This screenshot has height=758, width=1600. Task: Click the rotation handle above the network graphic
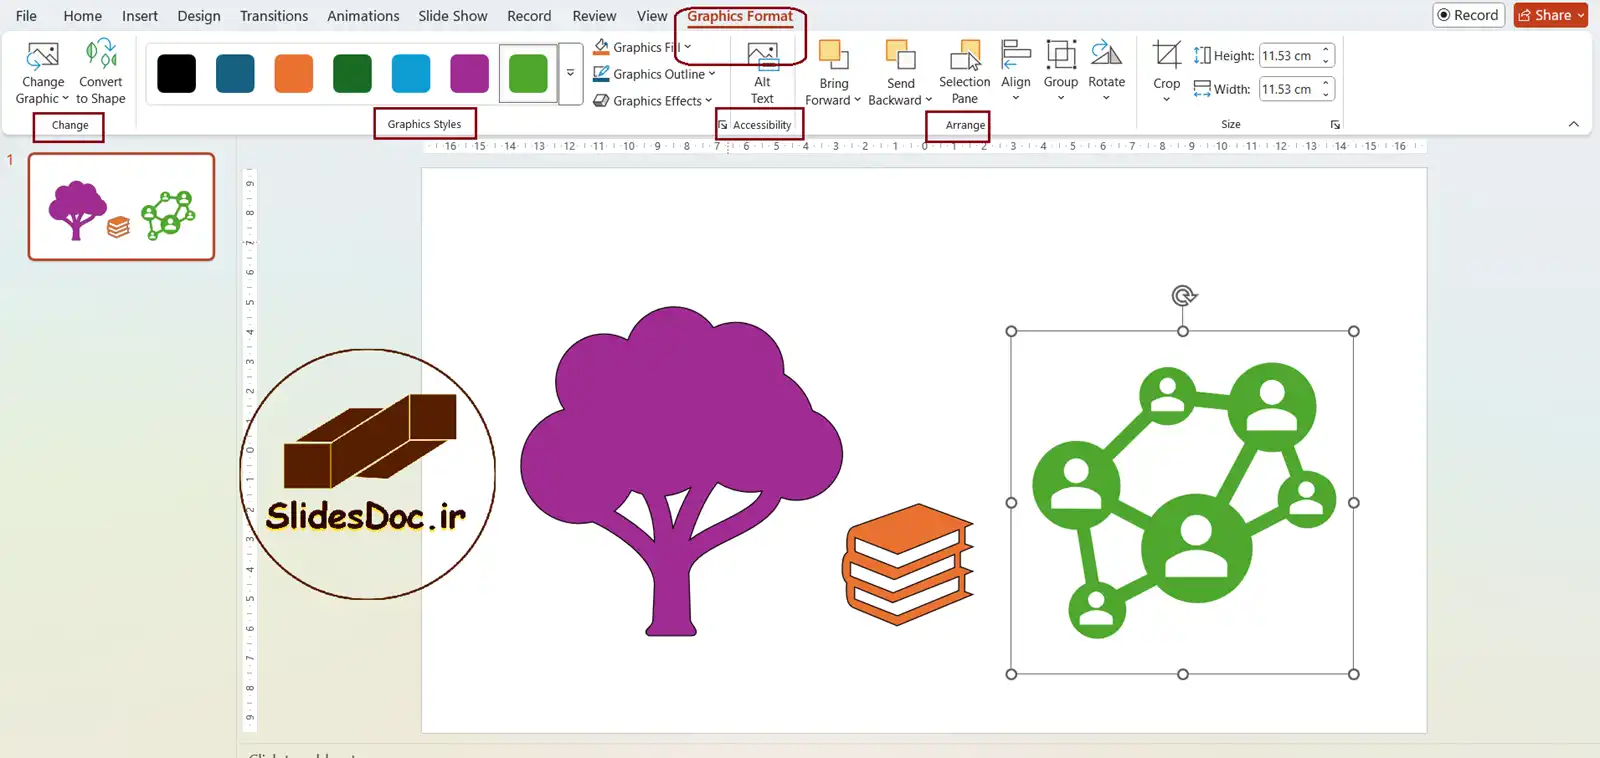[1183, 296]
